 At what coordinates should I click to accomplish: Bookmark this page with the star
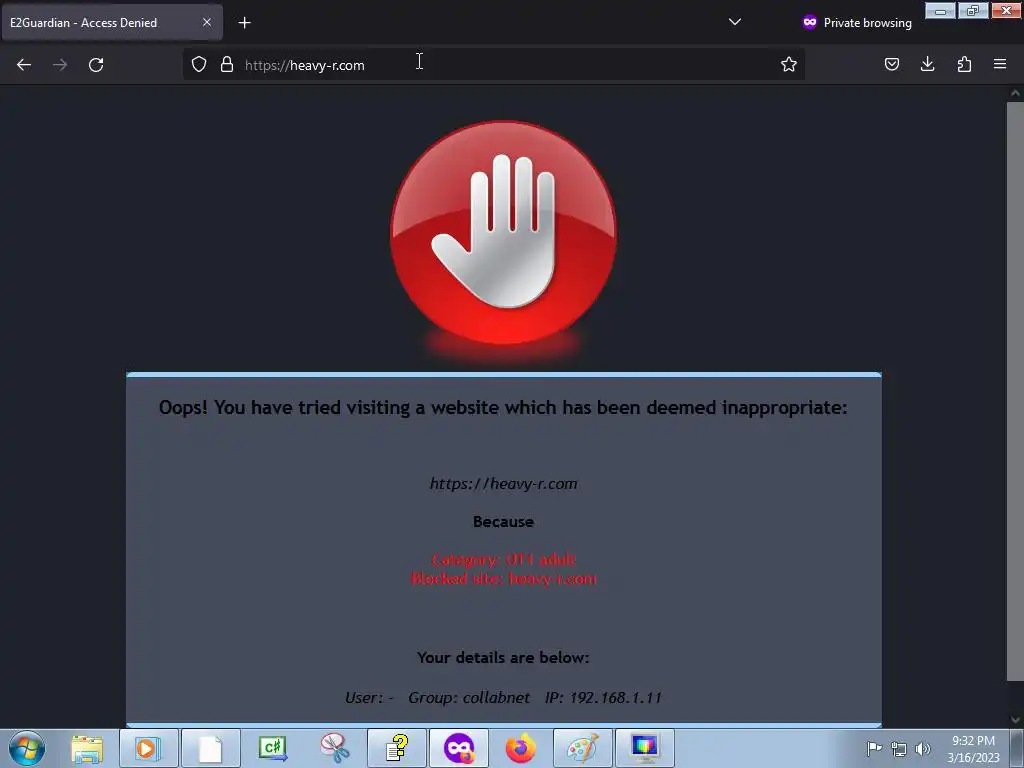[789, 64]
